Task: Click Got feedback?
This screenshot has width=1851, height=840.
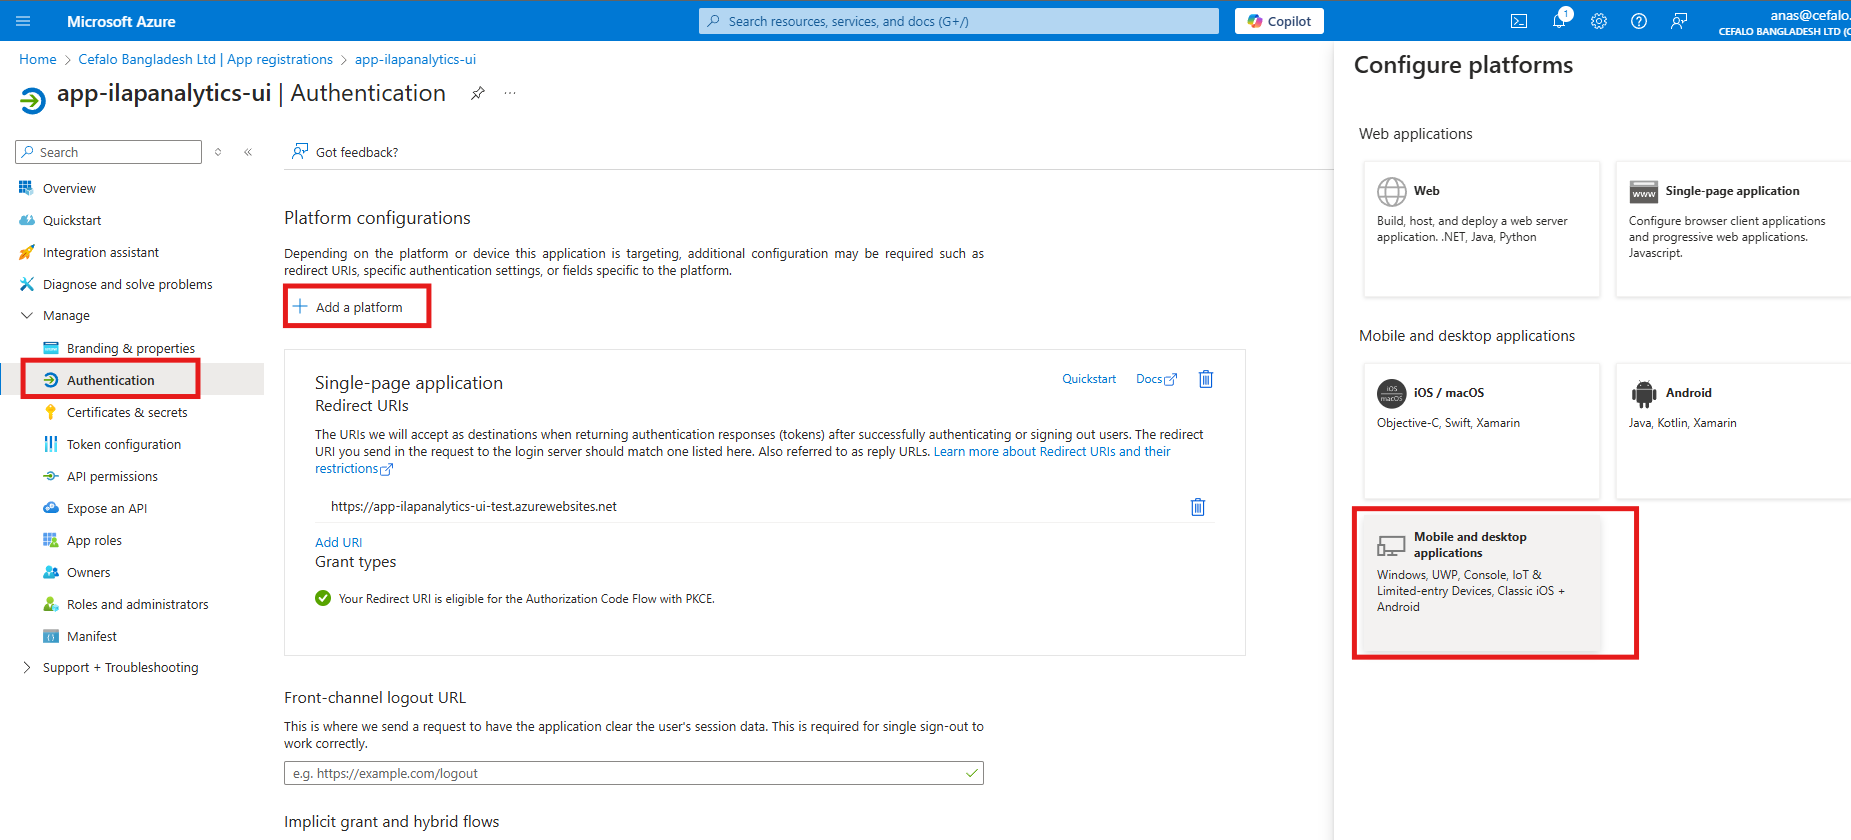Action: pyautogui.click(x=345, y=152)
